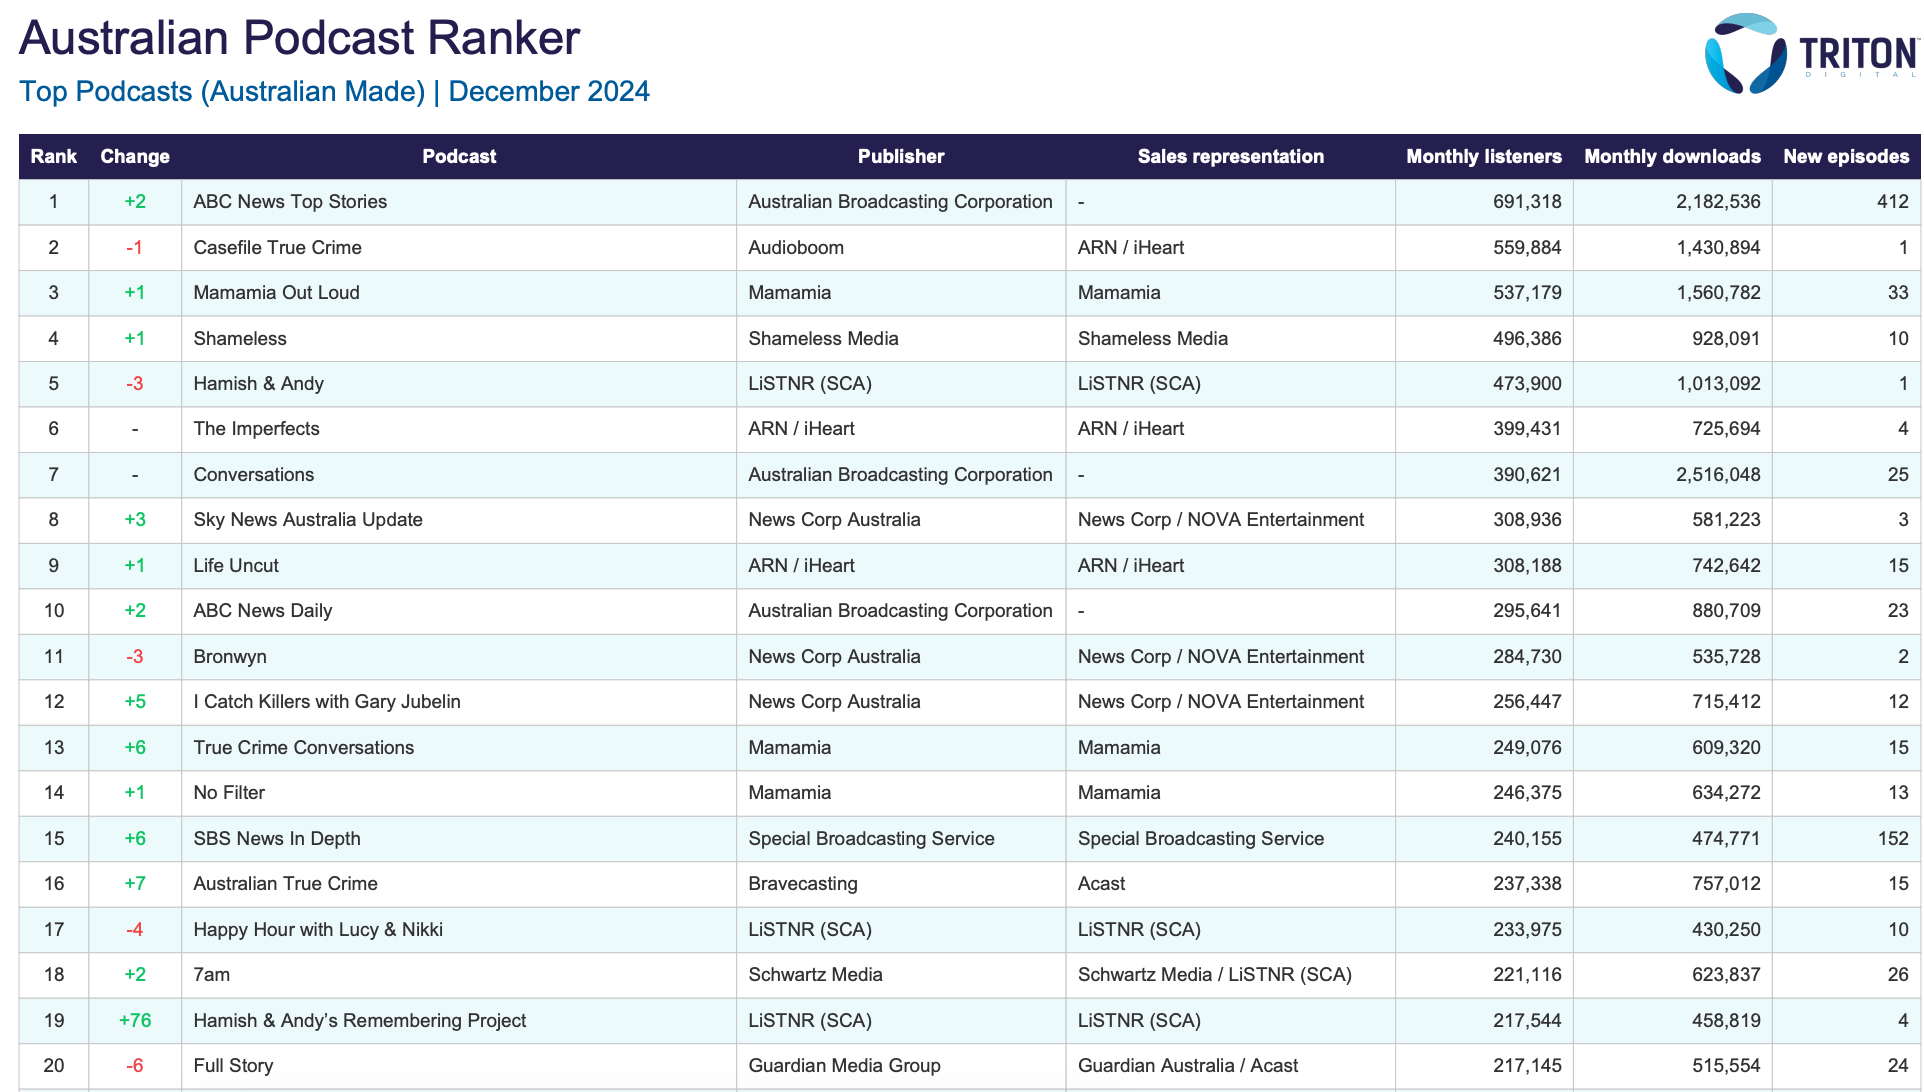Viewport: 1924px width, 1092px height.
Task: Select the ABC News Top Stories row
Action: (969, 202)
